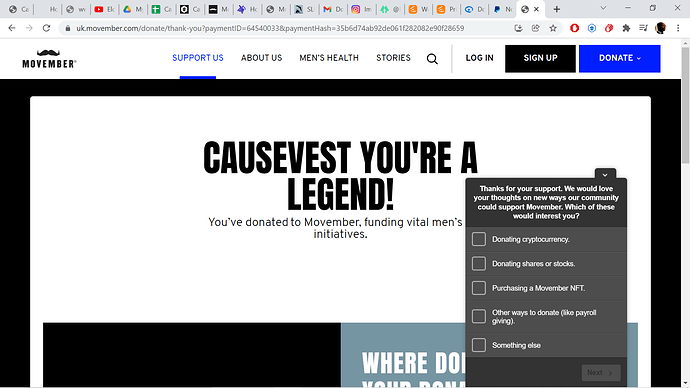This screenshot has width=690, height=388.
Task: Switch to the YouTube tab
Action: pos(104,9)
